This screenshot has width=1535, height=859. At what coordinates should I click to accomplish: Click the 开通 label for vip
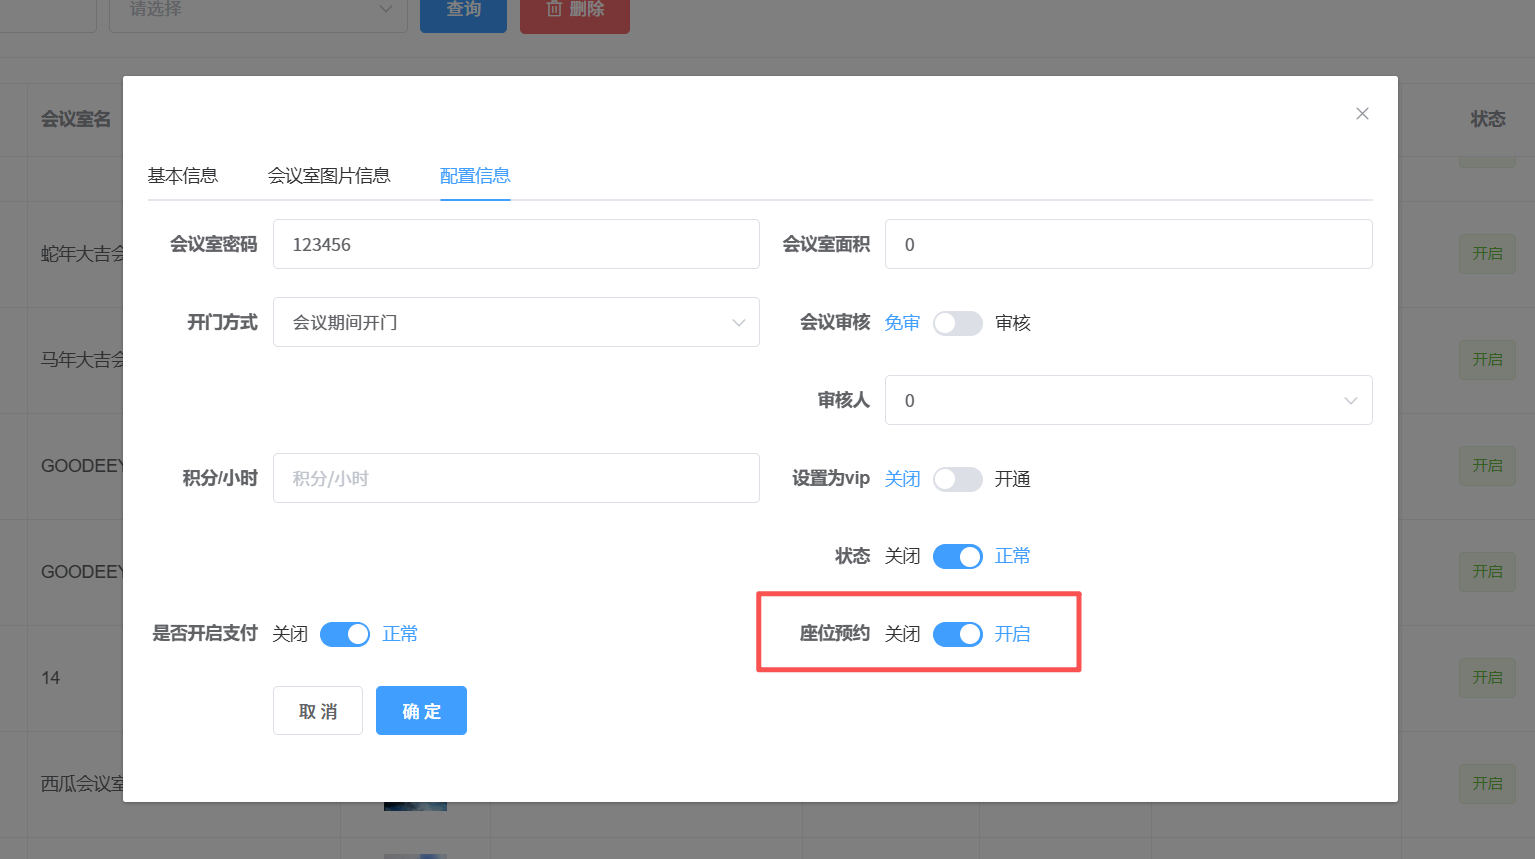click(x=1013, y=479)
